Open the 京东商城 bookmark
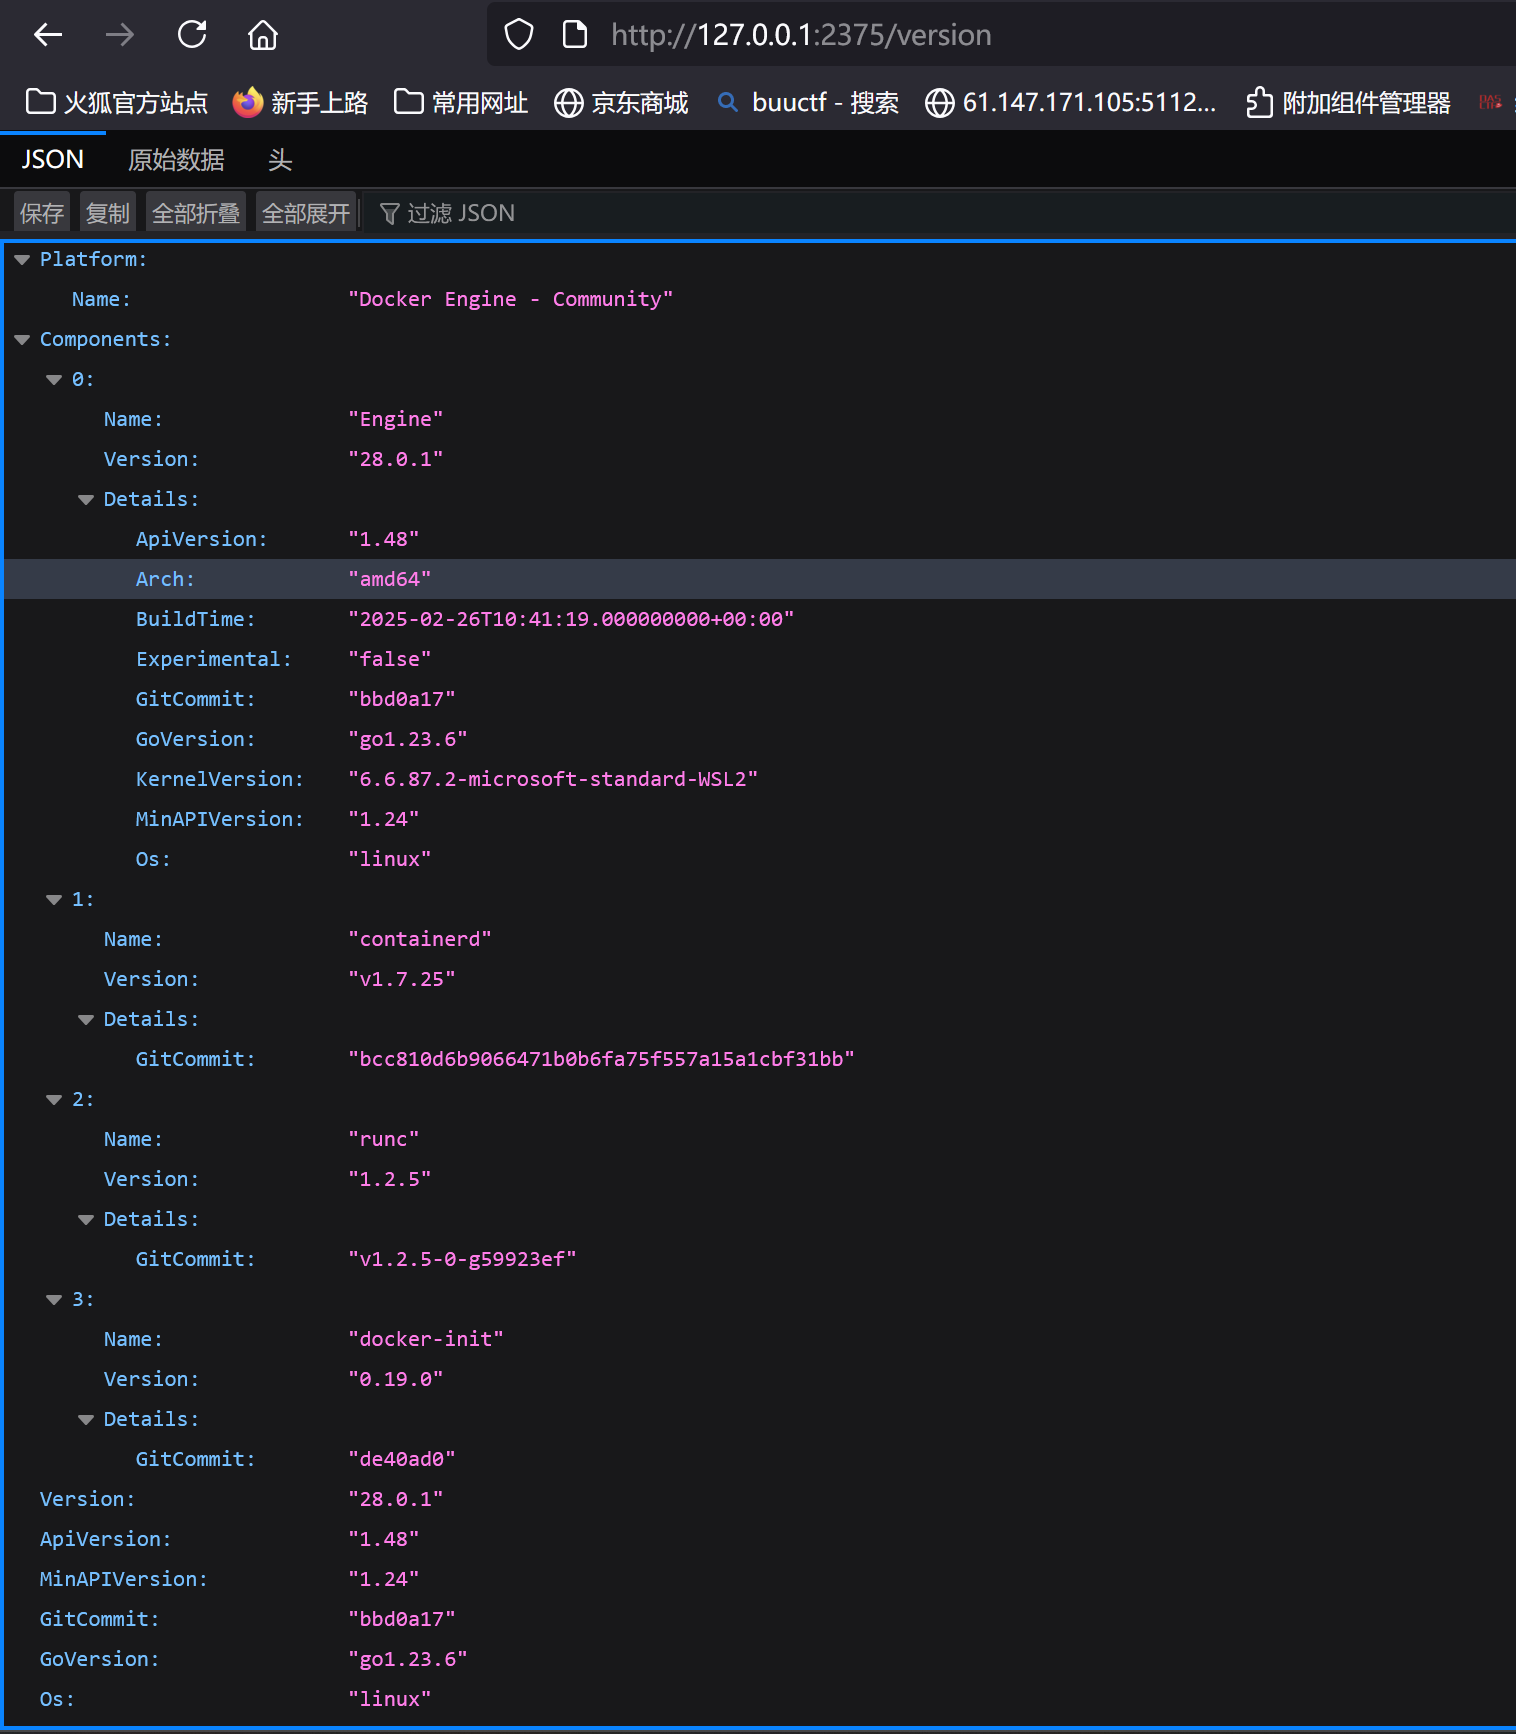The height and width of the screenshot is (1734, 1516). coord(621,102)
